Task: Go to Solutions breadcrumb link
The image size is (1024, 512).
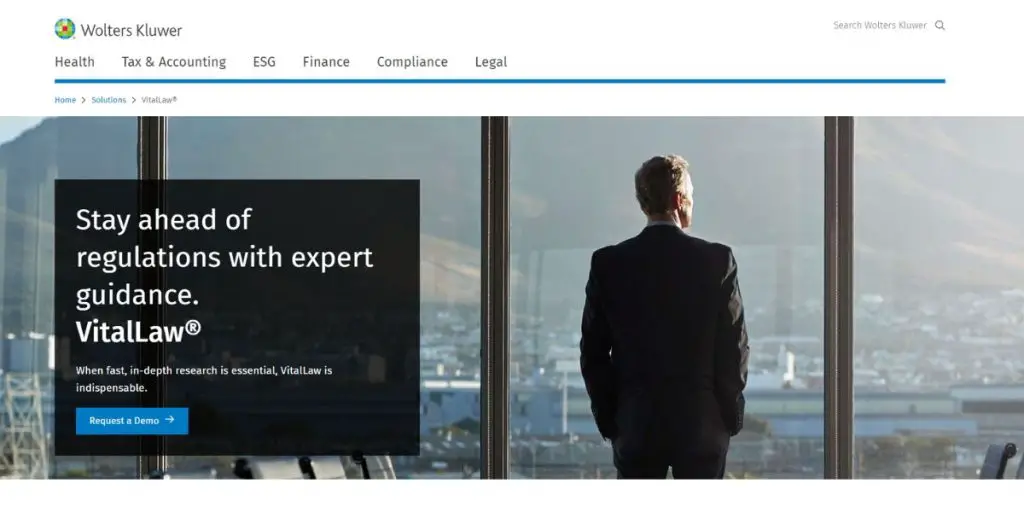Action: pos(108,100)
